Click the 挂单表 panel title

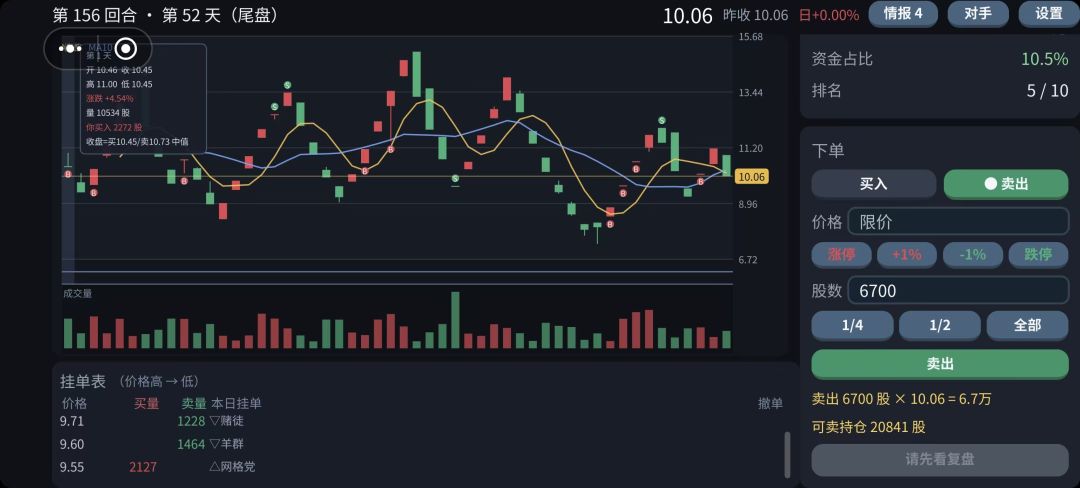click(x=83, y=381)
